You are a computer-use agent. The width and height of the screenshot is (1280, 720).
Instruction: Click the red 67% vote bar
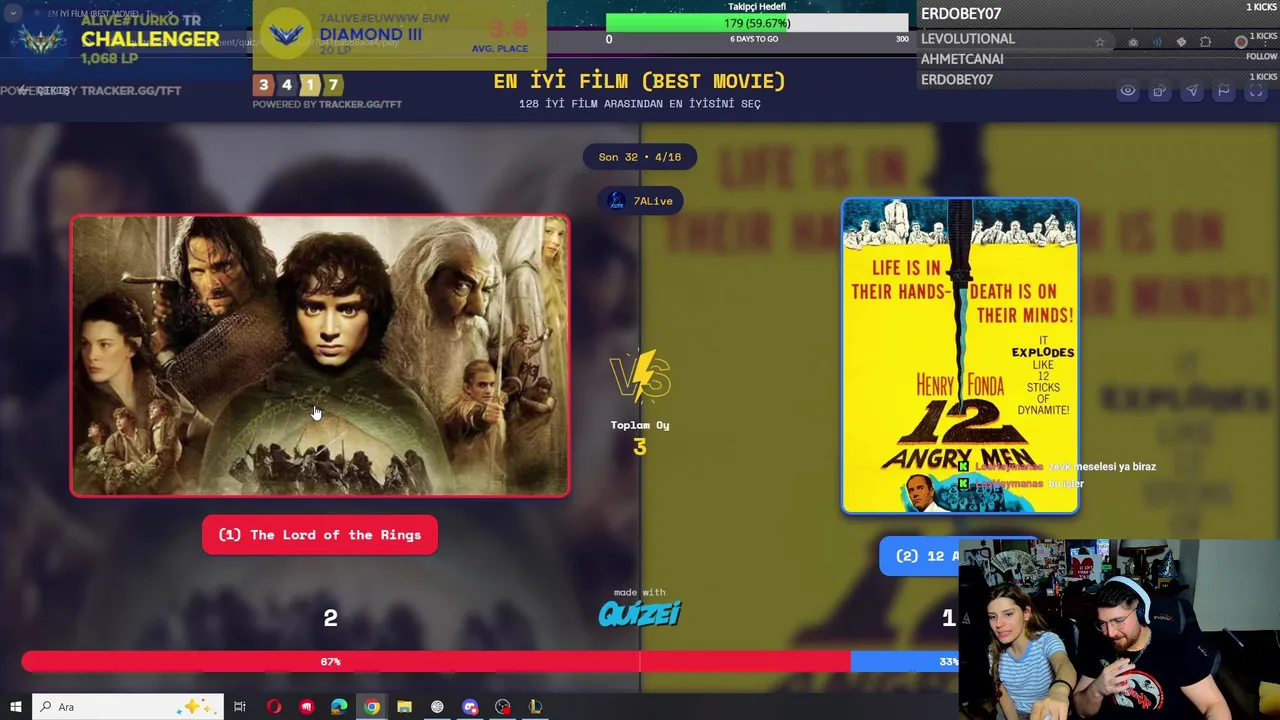435,662
